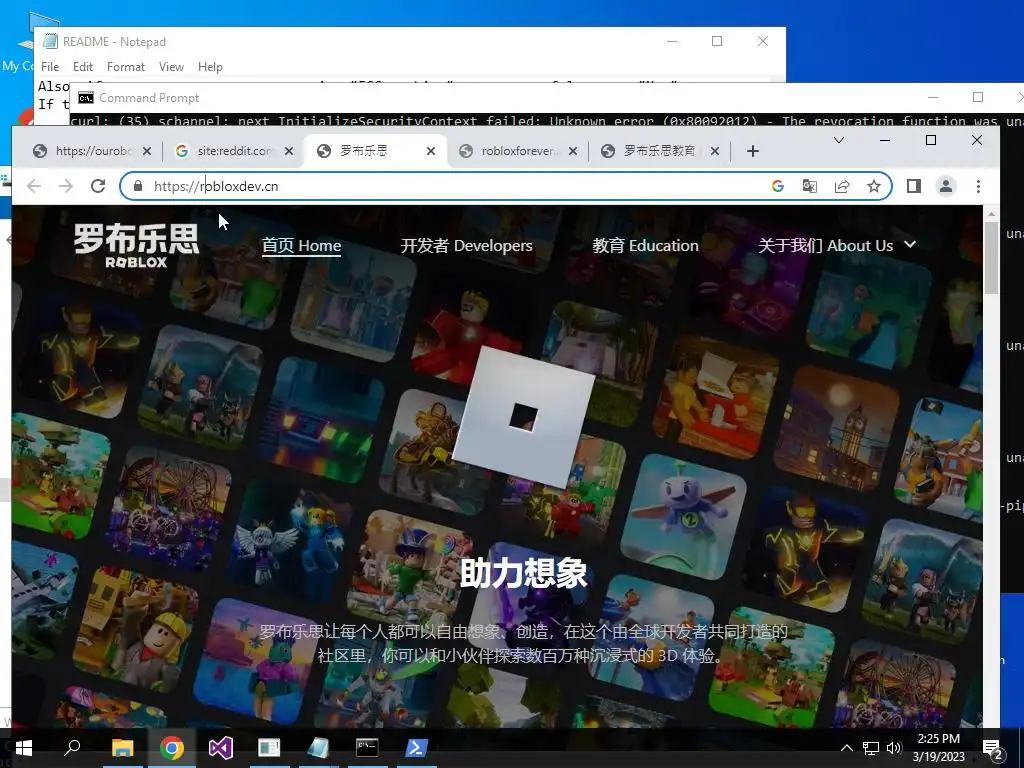Close the site:reddit.com tab
Screen dimensions: 1024x768
point(289,151)
